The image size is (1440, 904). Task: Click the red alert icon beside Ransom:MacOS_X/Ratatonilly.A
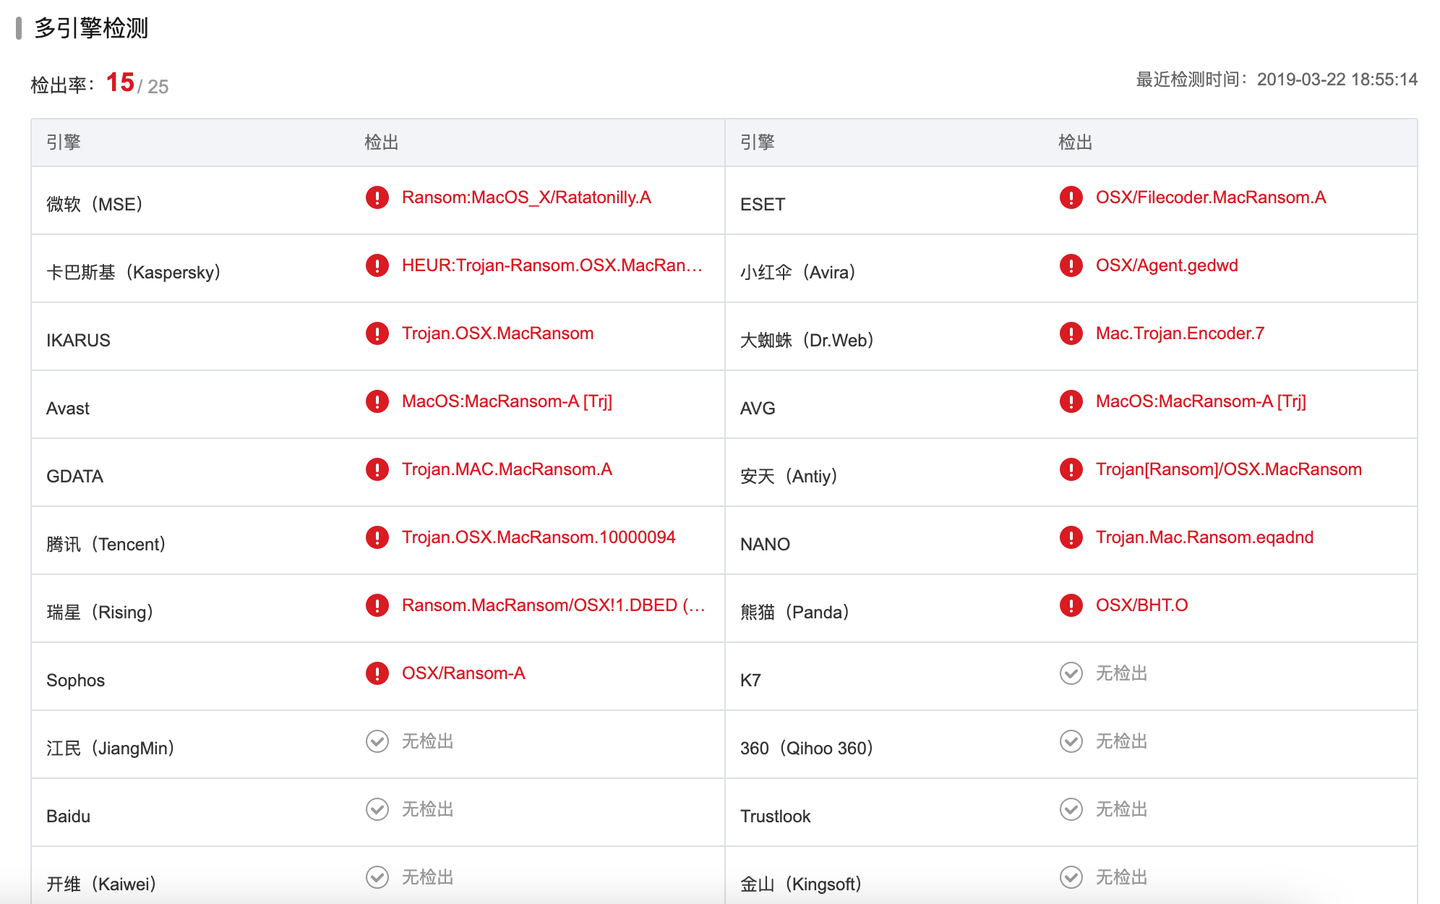tap(377, 197)
